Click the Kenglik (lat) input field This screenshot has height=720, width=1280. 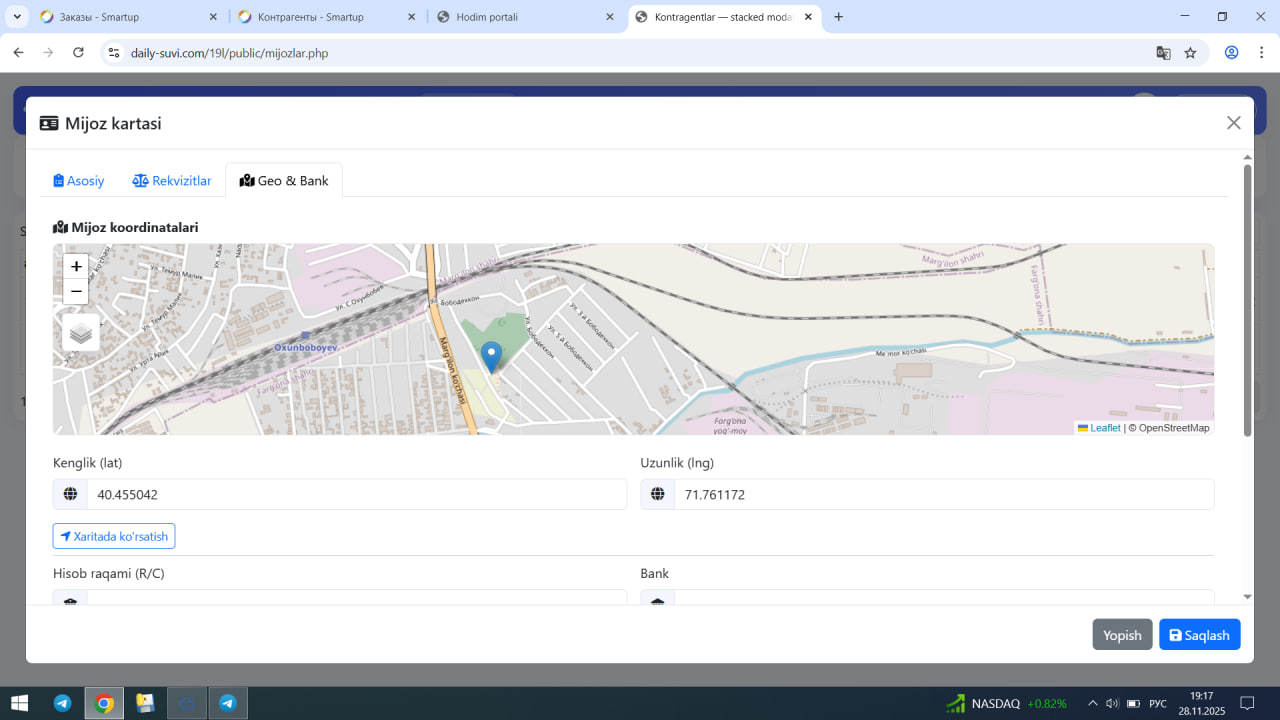coord(356,495)
